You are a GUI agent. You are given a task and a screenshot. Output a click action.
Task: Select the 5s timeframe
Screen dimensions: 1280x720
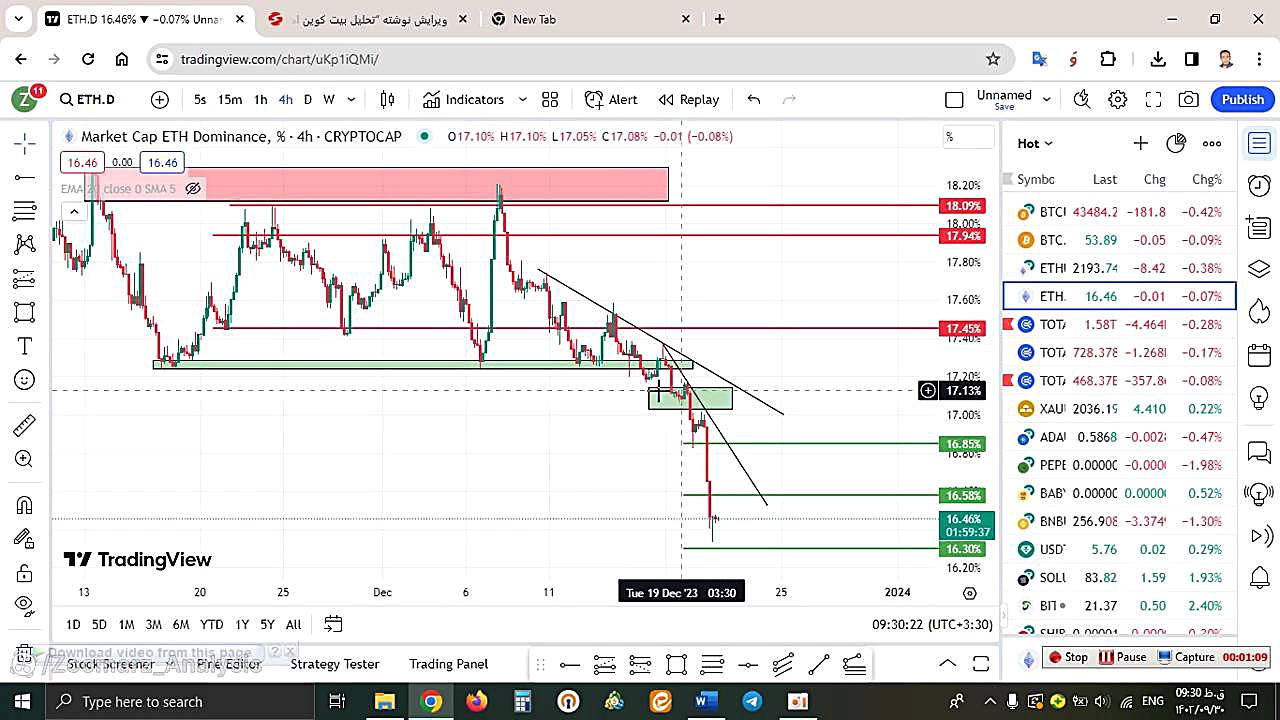200,99
